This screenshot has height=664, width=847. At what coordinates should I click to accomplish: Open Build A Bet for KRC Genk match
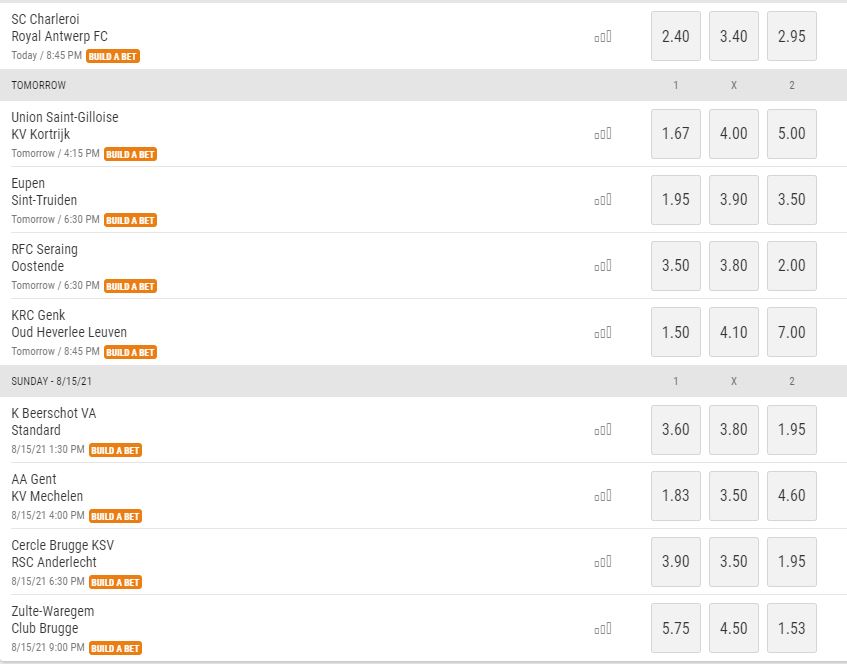pyautogui.click(x=130, y=352)
